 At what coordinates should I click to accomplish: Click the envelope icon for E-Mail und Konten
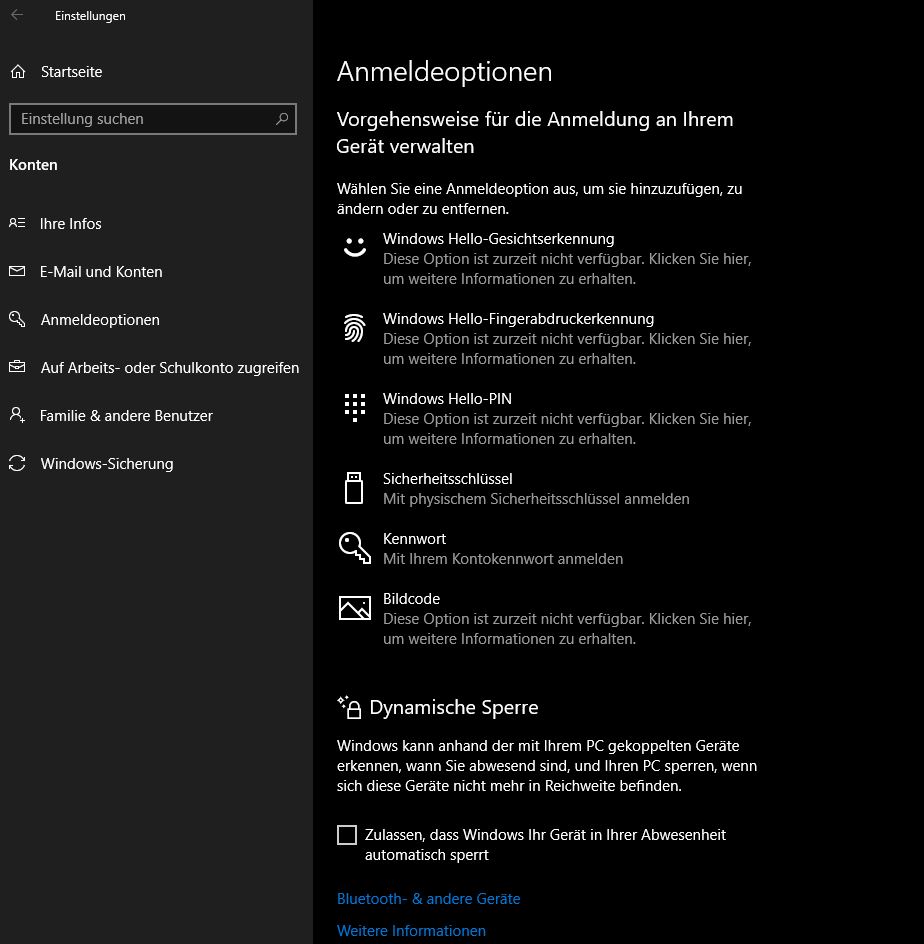point(17,272)
